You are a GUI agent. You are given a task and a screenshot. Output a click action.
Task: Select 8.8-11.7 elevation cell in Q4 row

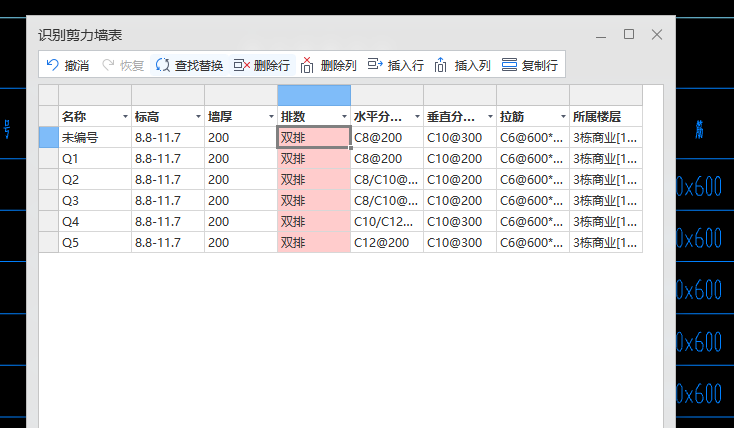click(168, 221)
